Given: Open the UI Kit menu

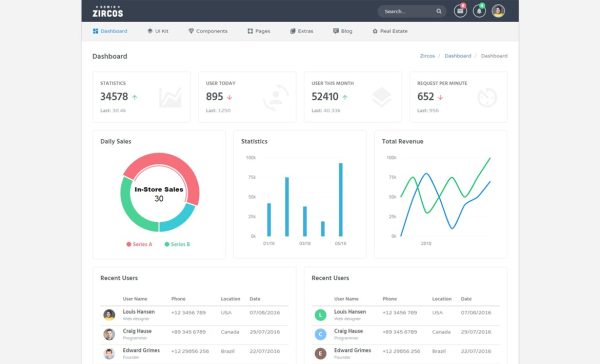Looking at the screenshot, I should (x=158, y=31).
